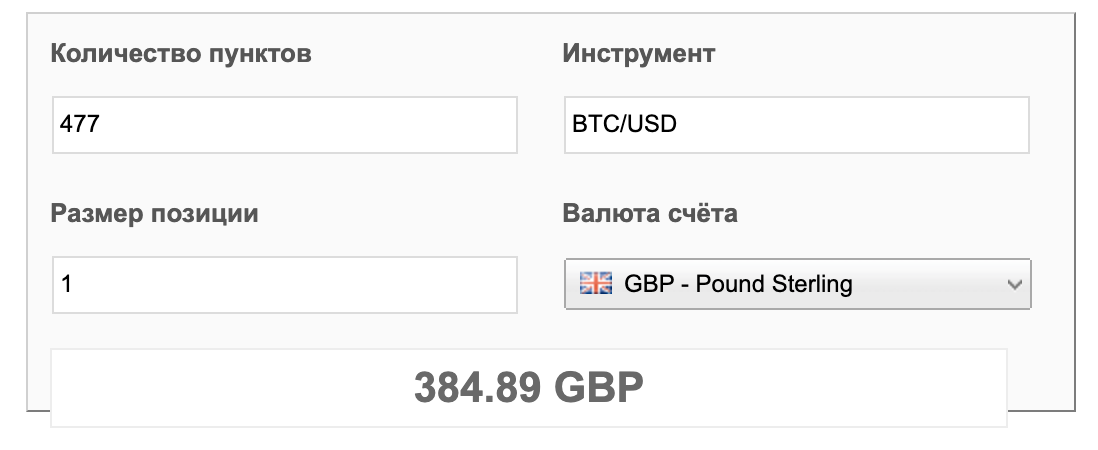Click the Инструмент label

point(639,53)
